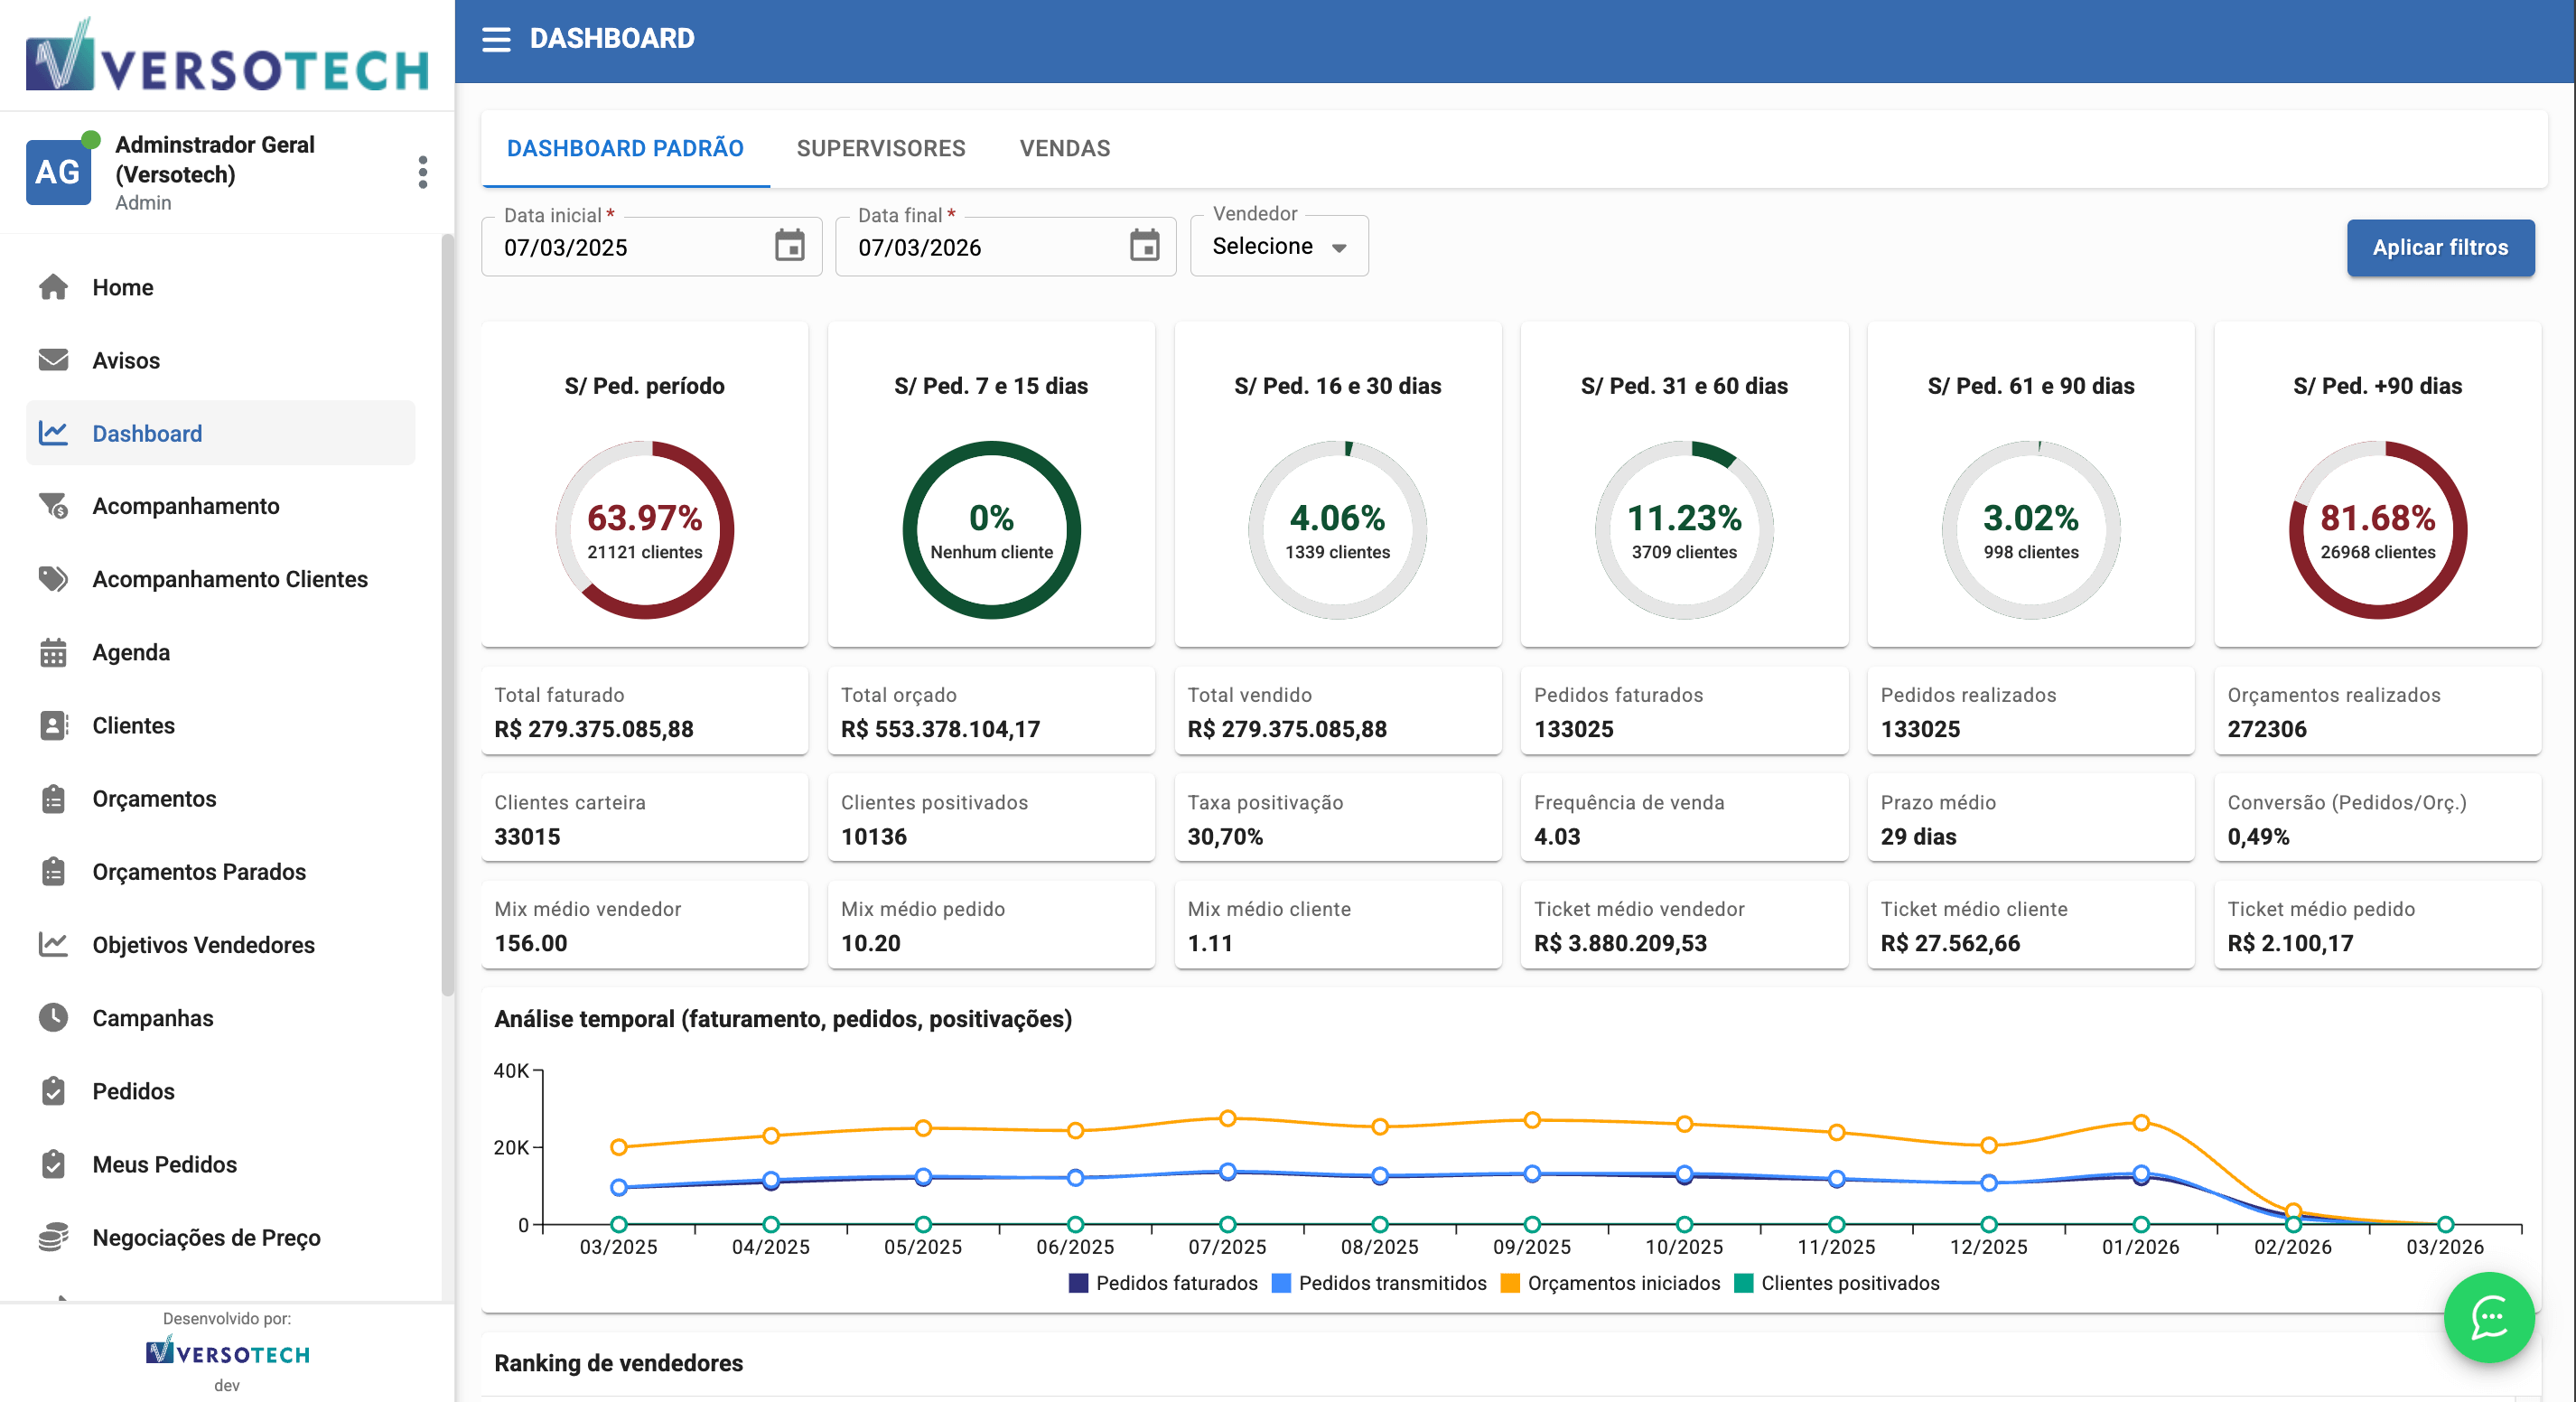Switch to the VENDAS tab
The height and width of the screenshot is (1402, 2576).
[x=1064, y=148]
